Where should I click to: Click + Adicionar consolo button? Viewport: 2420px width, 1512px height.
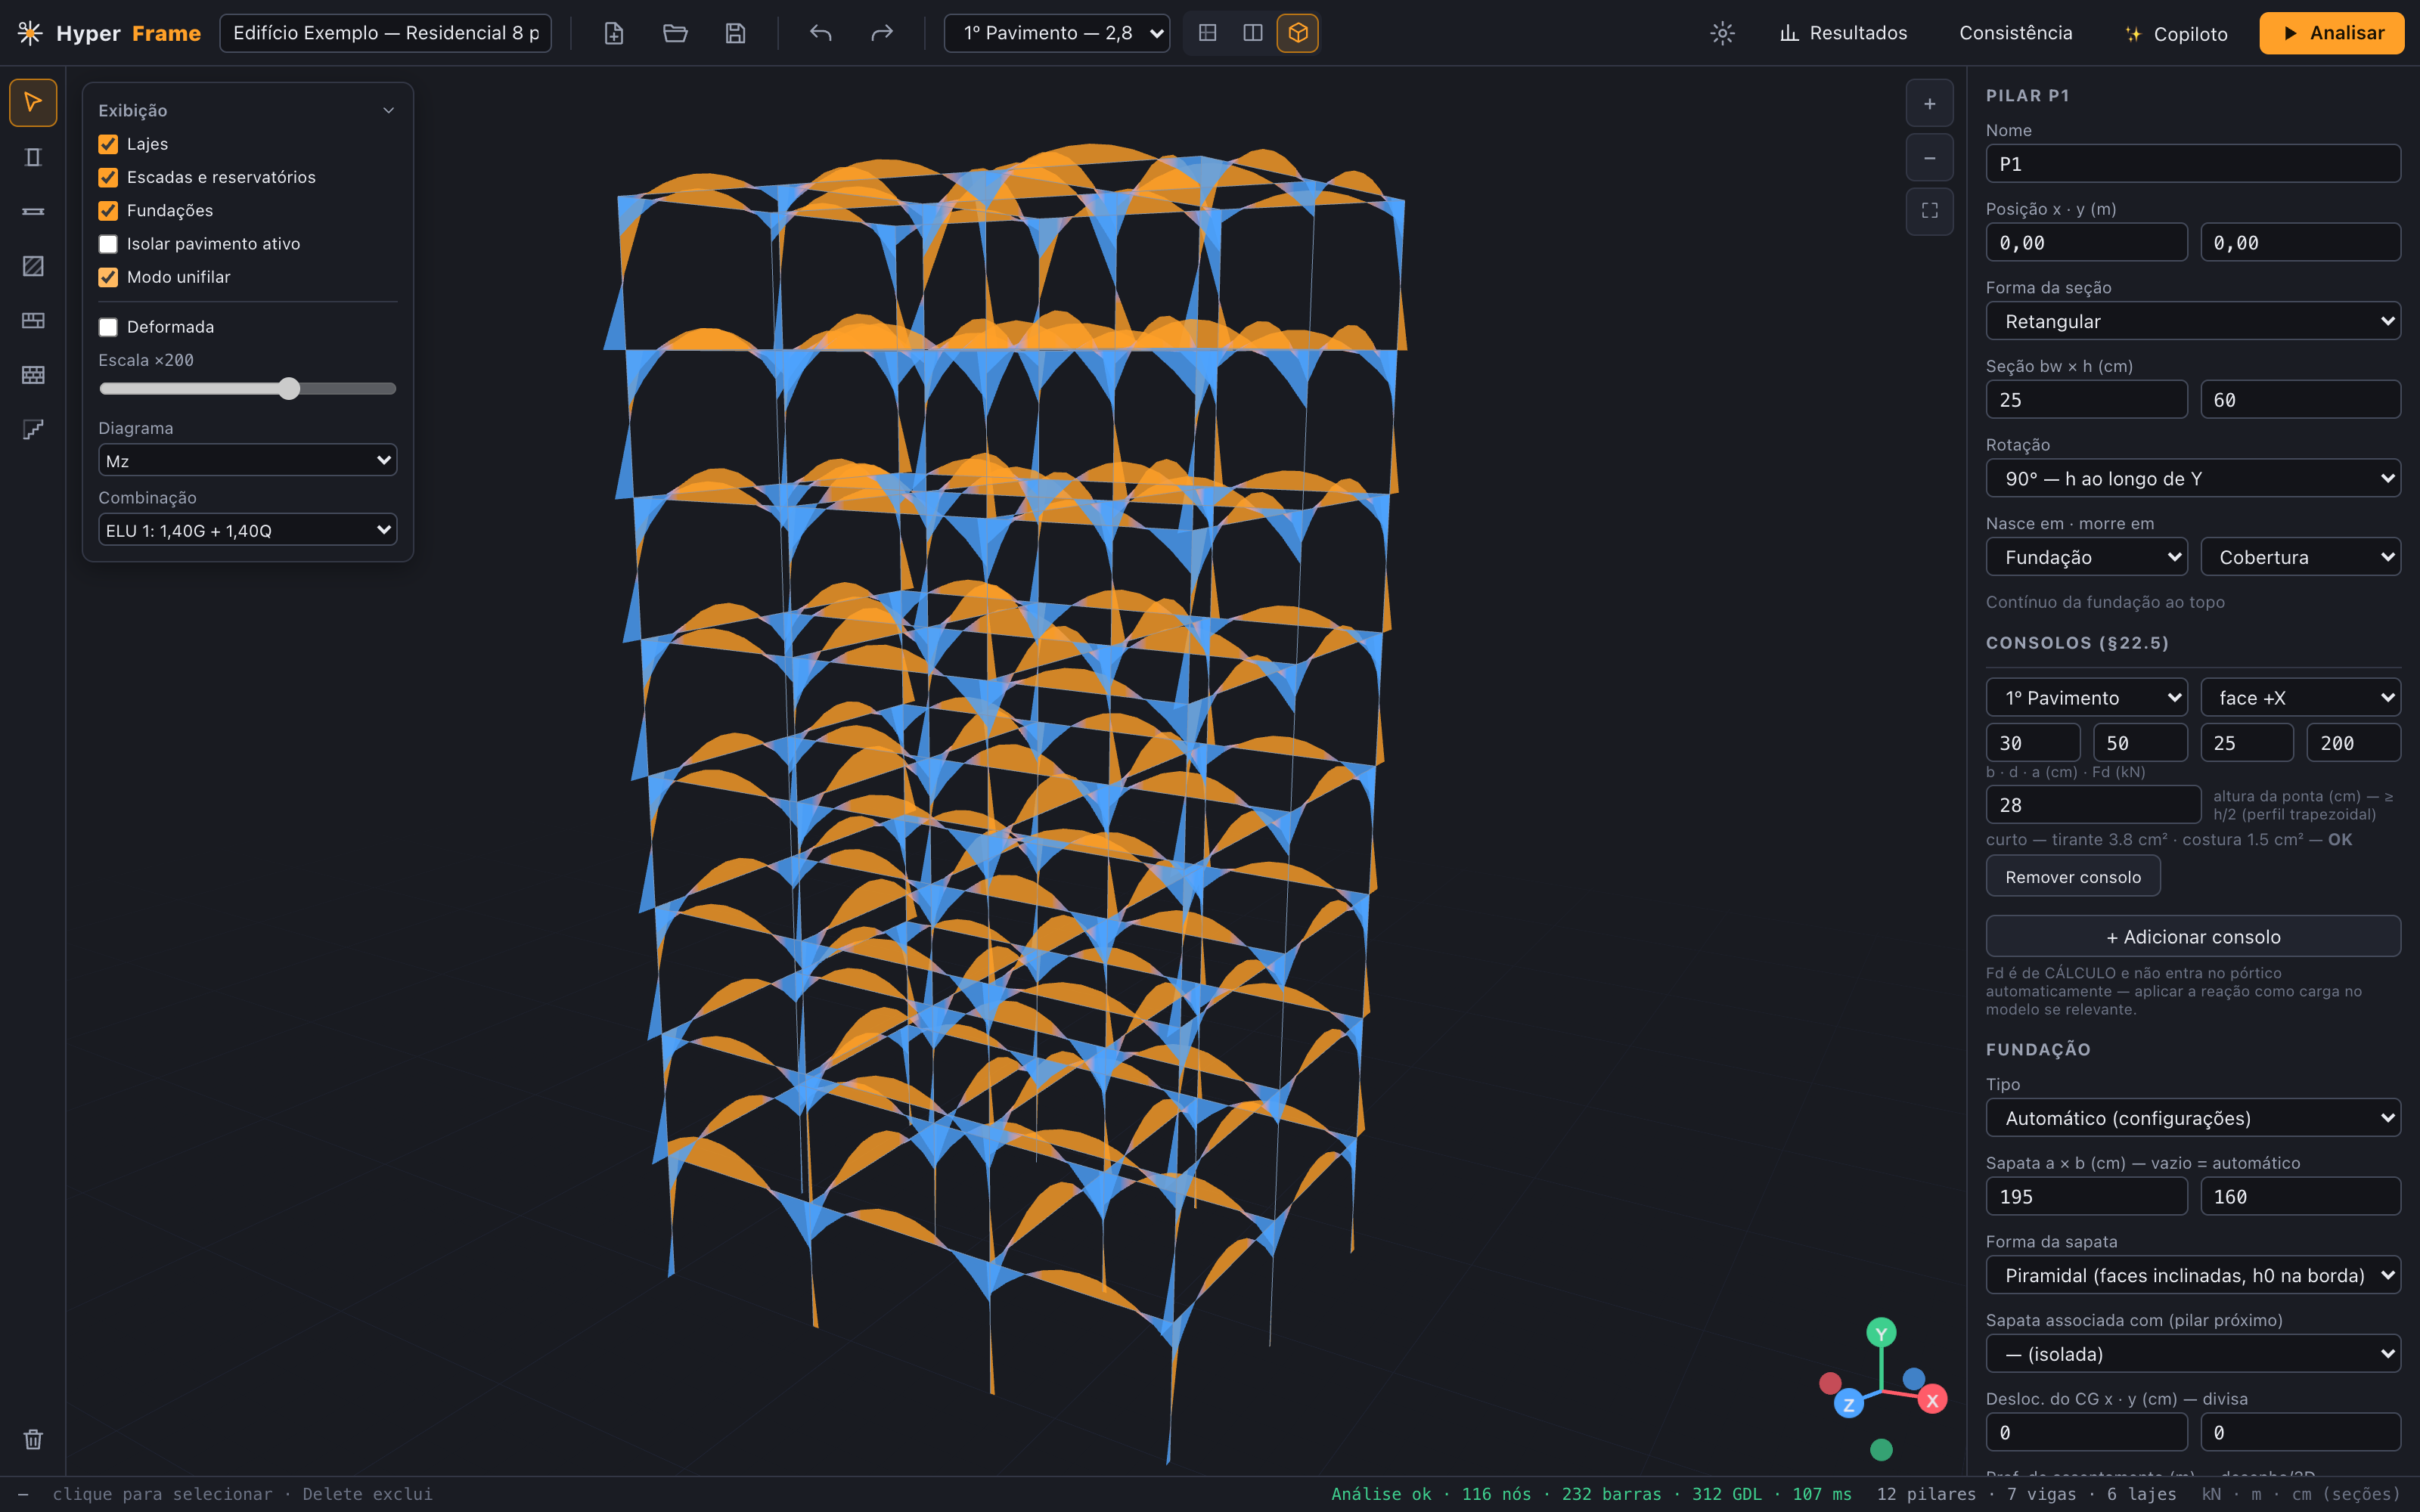2193,936
